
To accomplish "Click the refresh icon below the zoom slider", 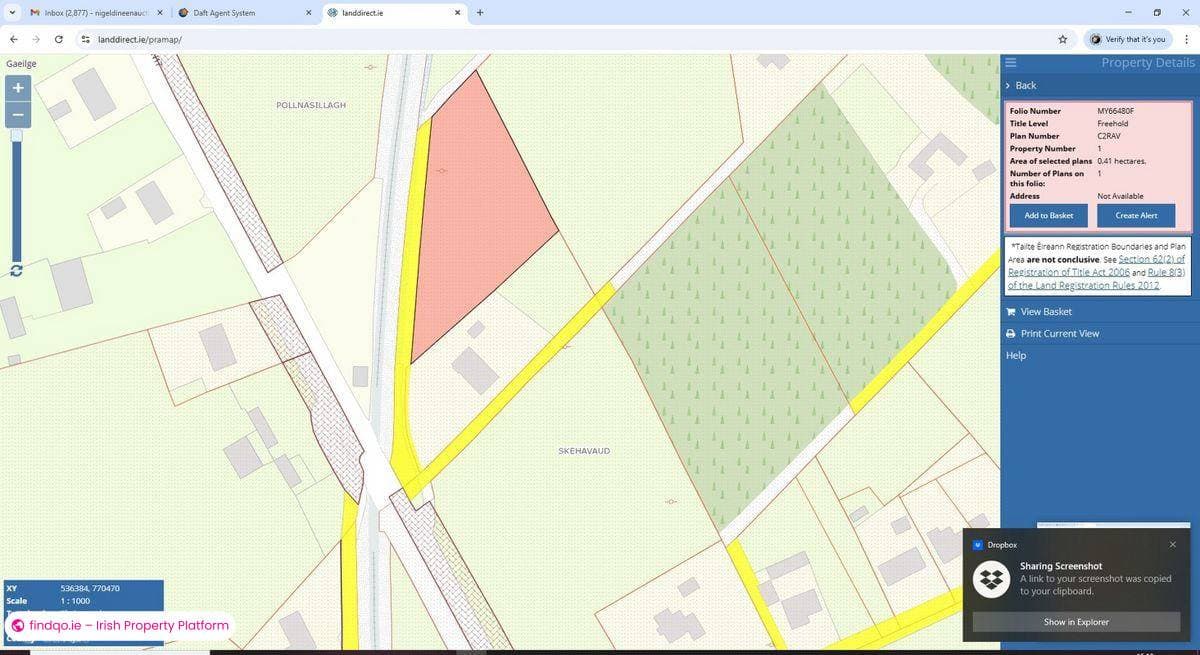I will [x=17, y=270].
